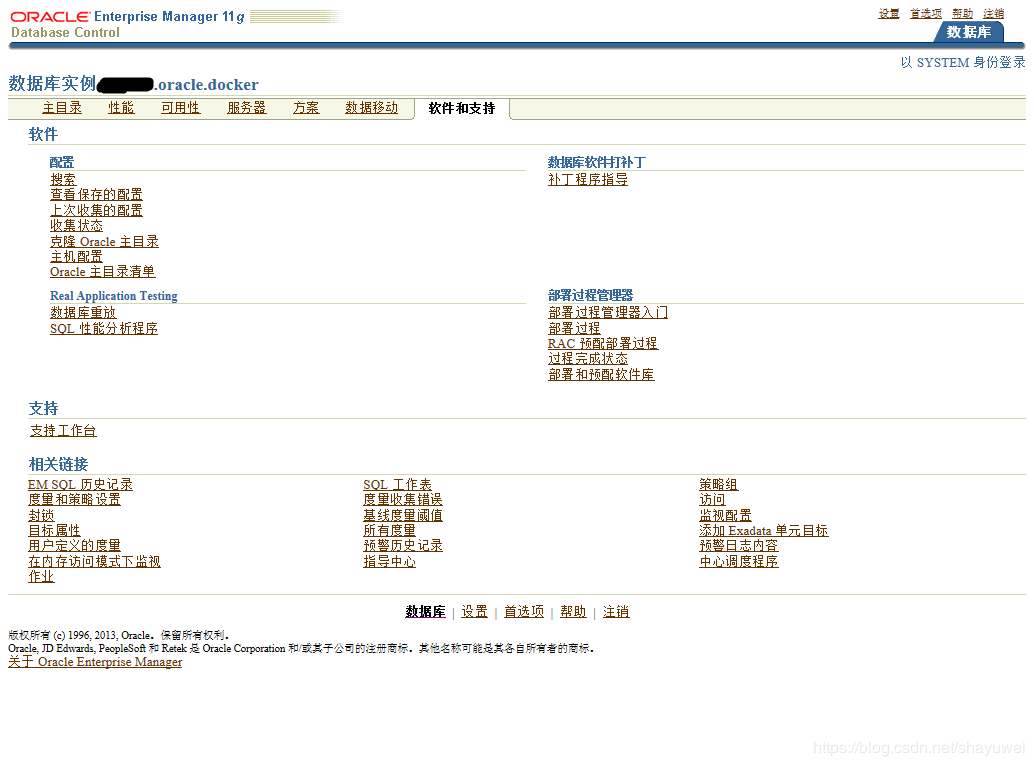Open the 主机配置 link
Image resolution: width=1034 pixels, height=766 pixels.
(76, 256)
